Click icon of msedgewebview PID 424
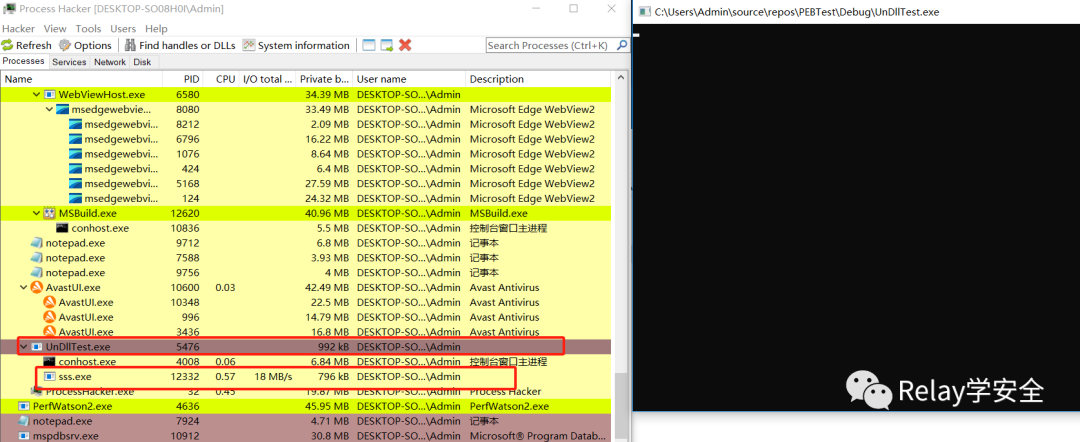This screenshot has width=1080, height=442. [x=75, y=169]
